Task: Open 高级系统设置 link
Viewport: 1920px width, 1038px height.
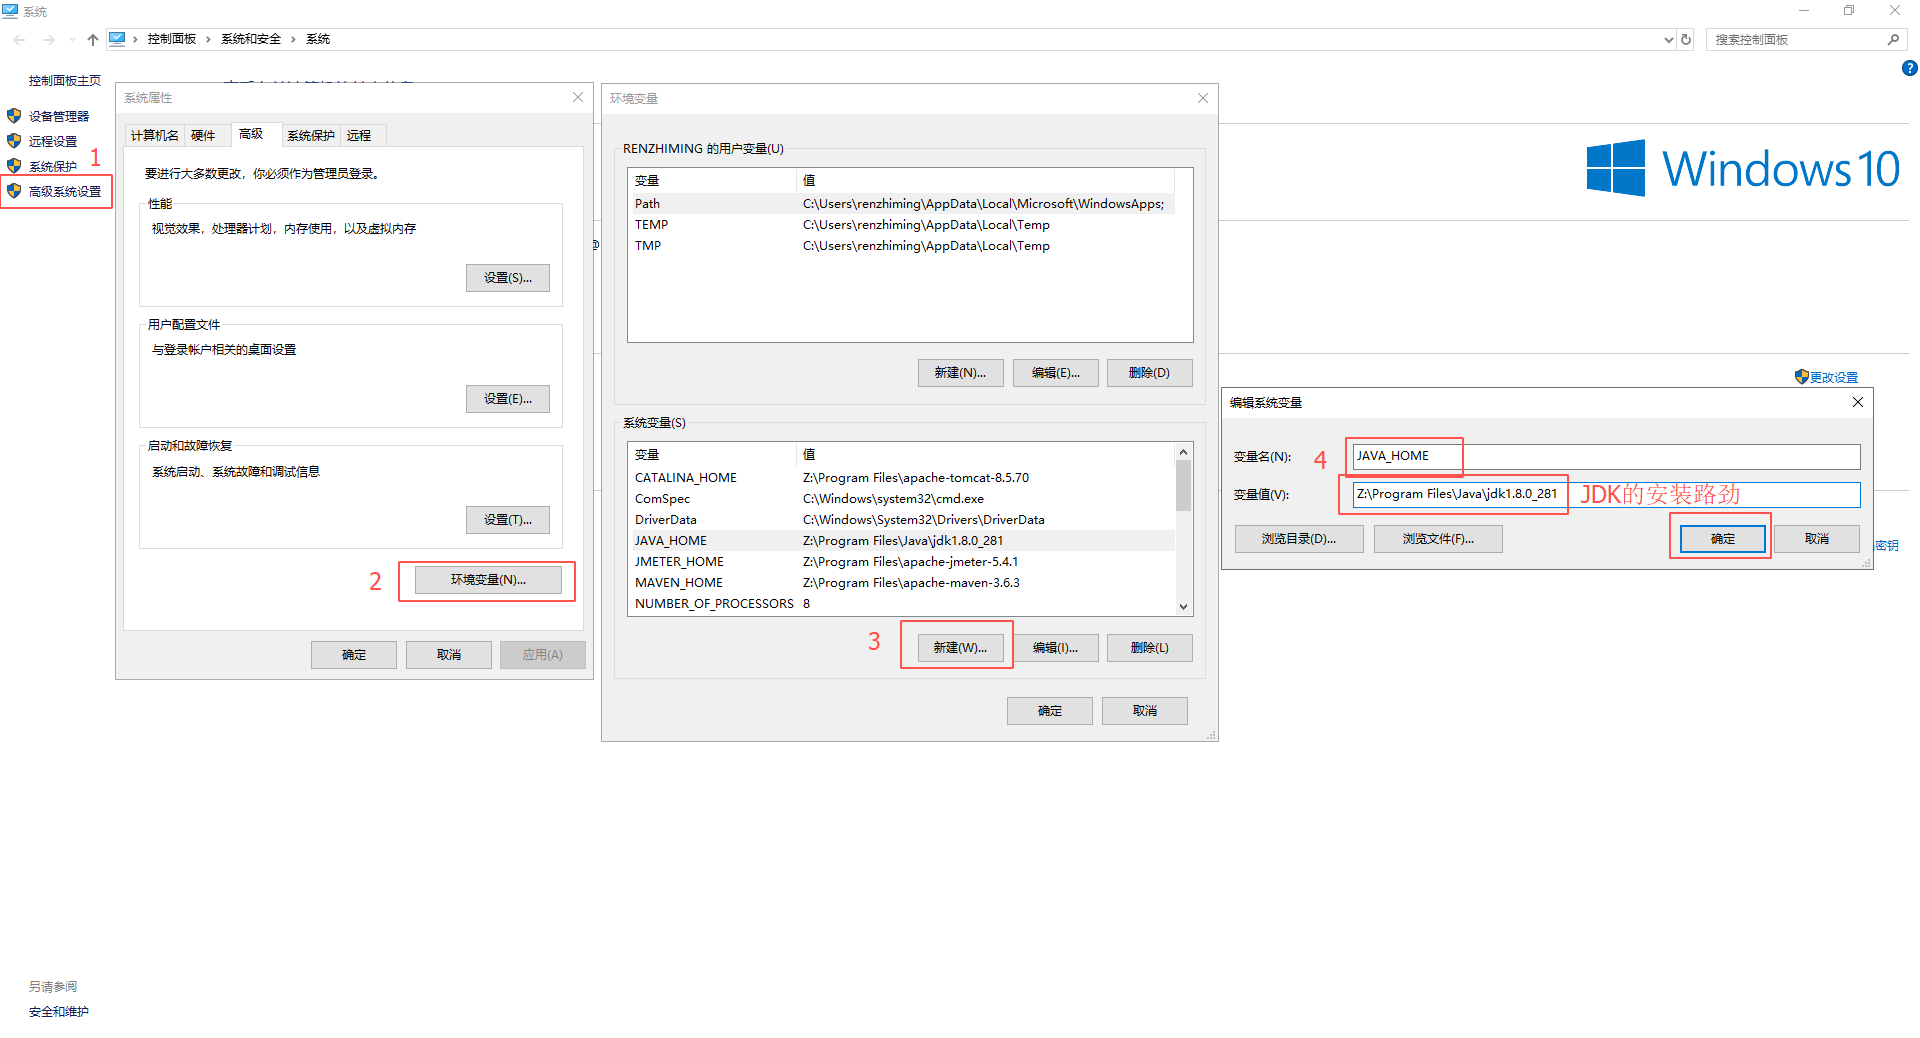Action: coord(65,192)
